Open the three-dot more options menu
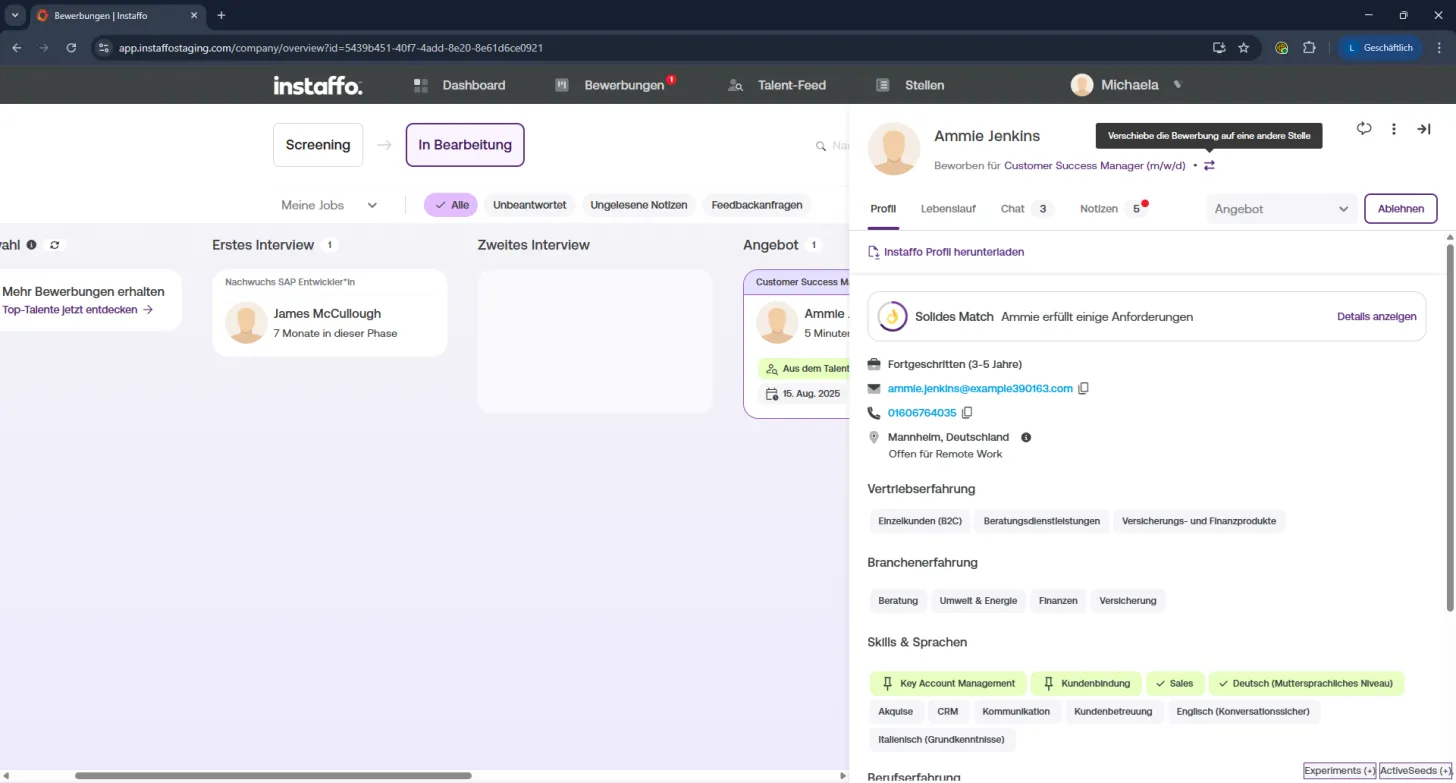1456x783 pixels. (1394, 129)
